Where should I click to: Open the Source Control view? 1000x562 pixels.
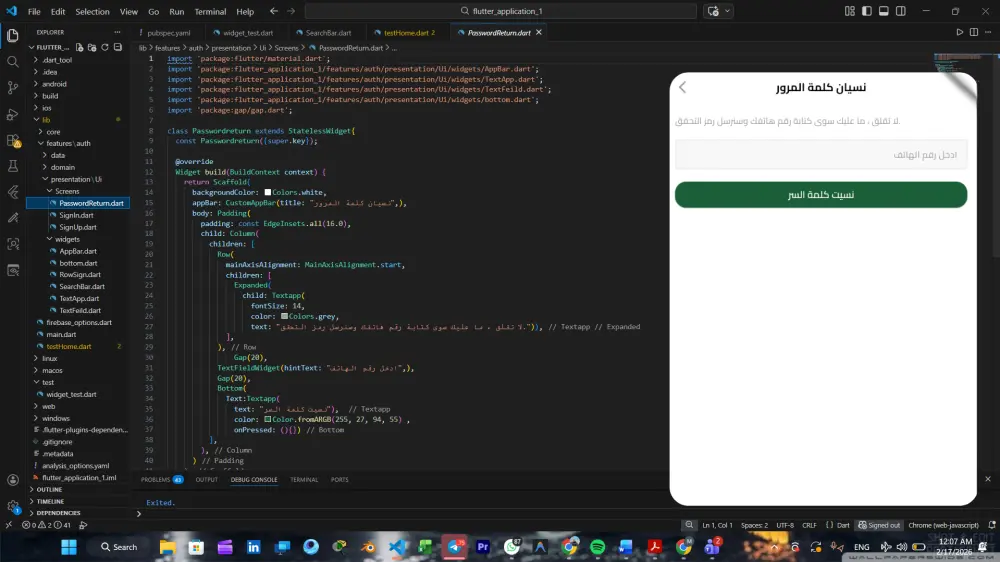[13, 87]
